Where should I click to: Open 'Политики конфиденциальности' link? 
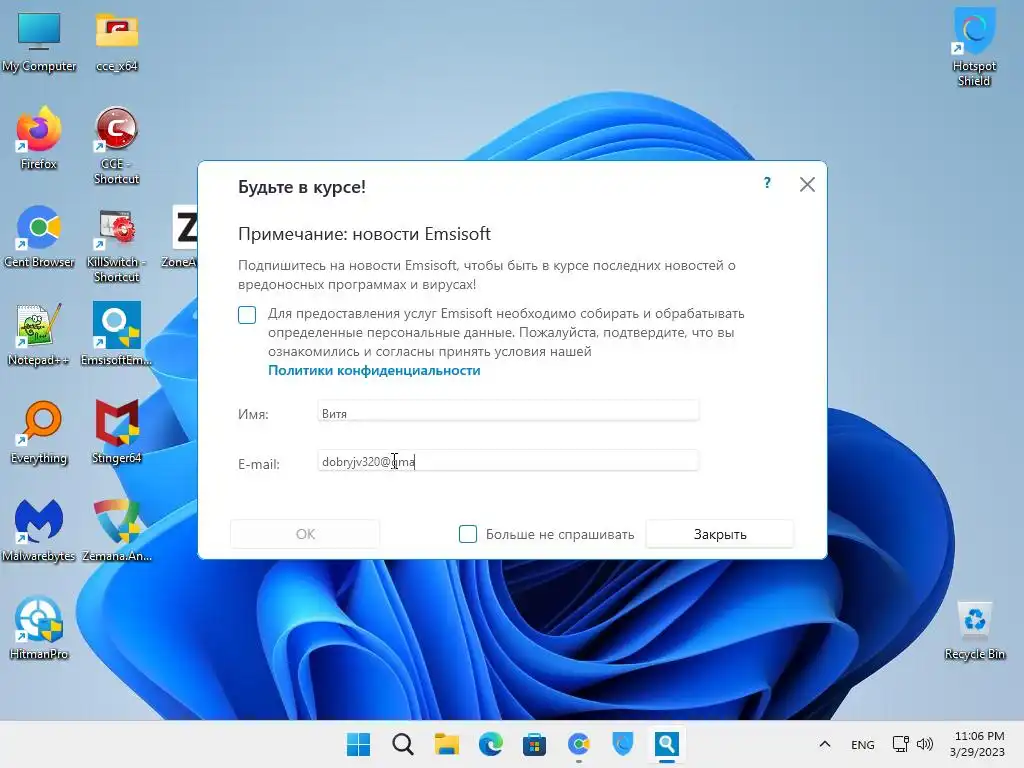[x=374, y=370]
